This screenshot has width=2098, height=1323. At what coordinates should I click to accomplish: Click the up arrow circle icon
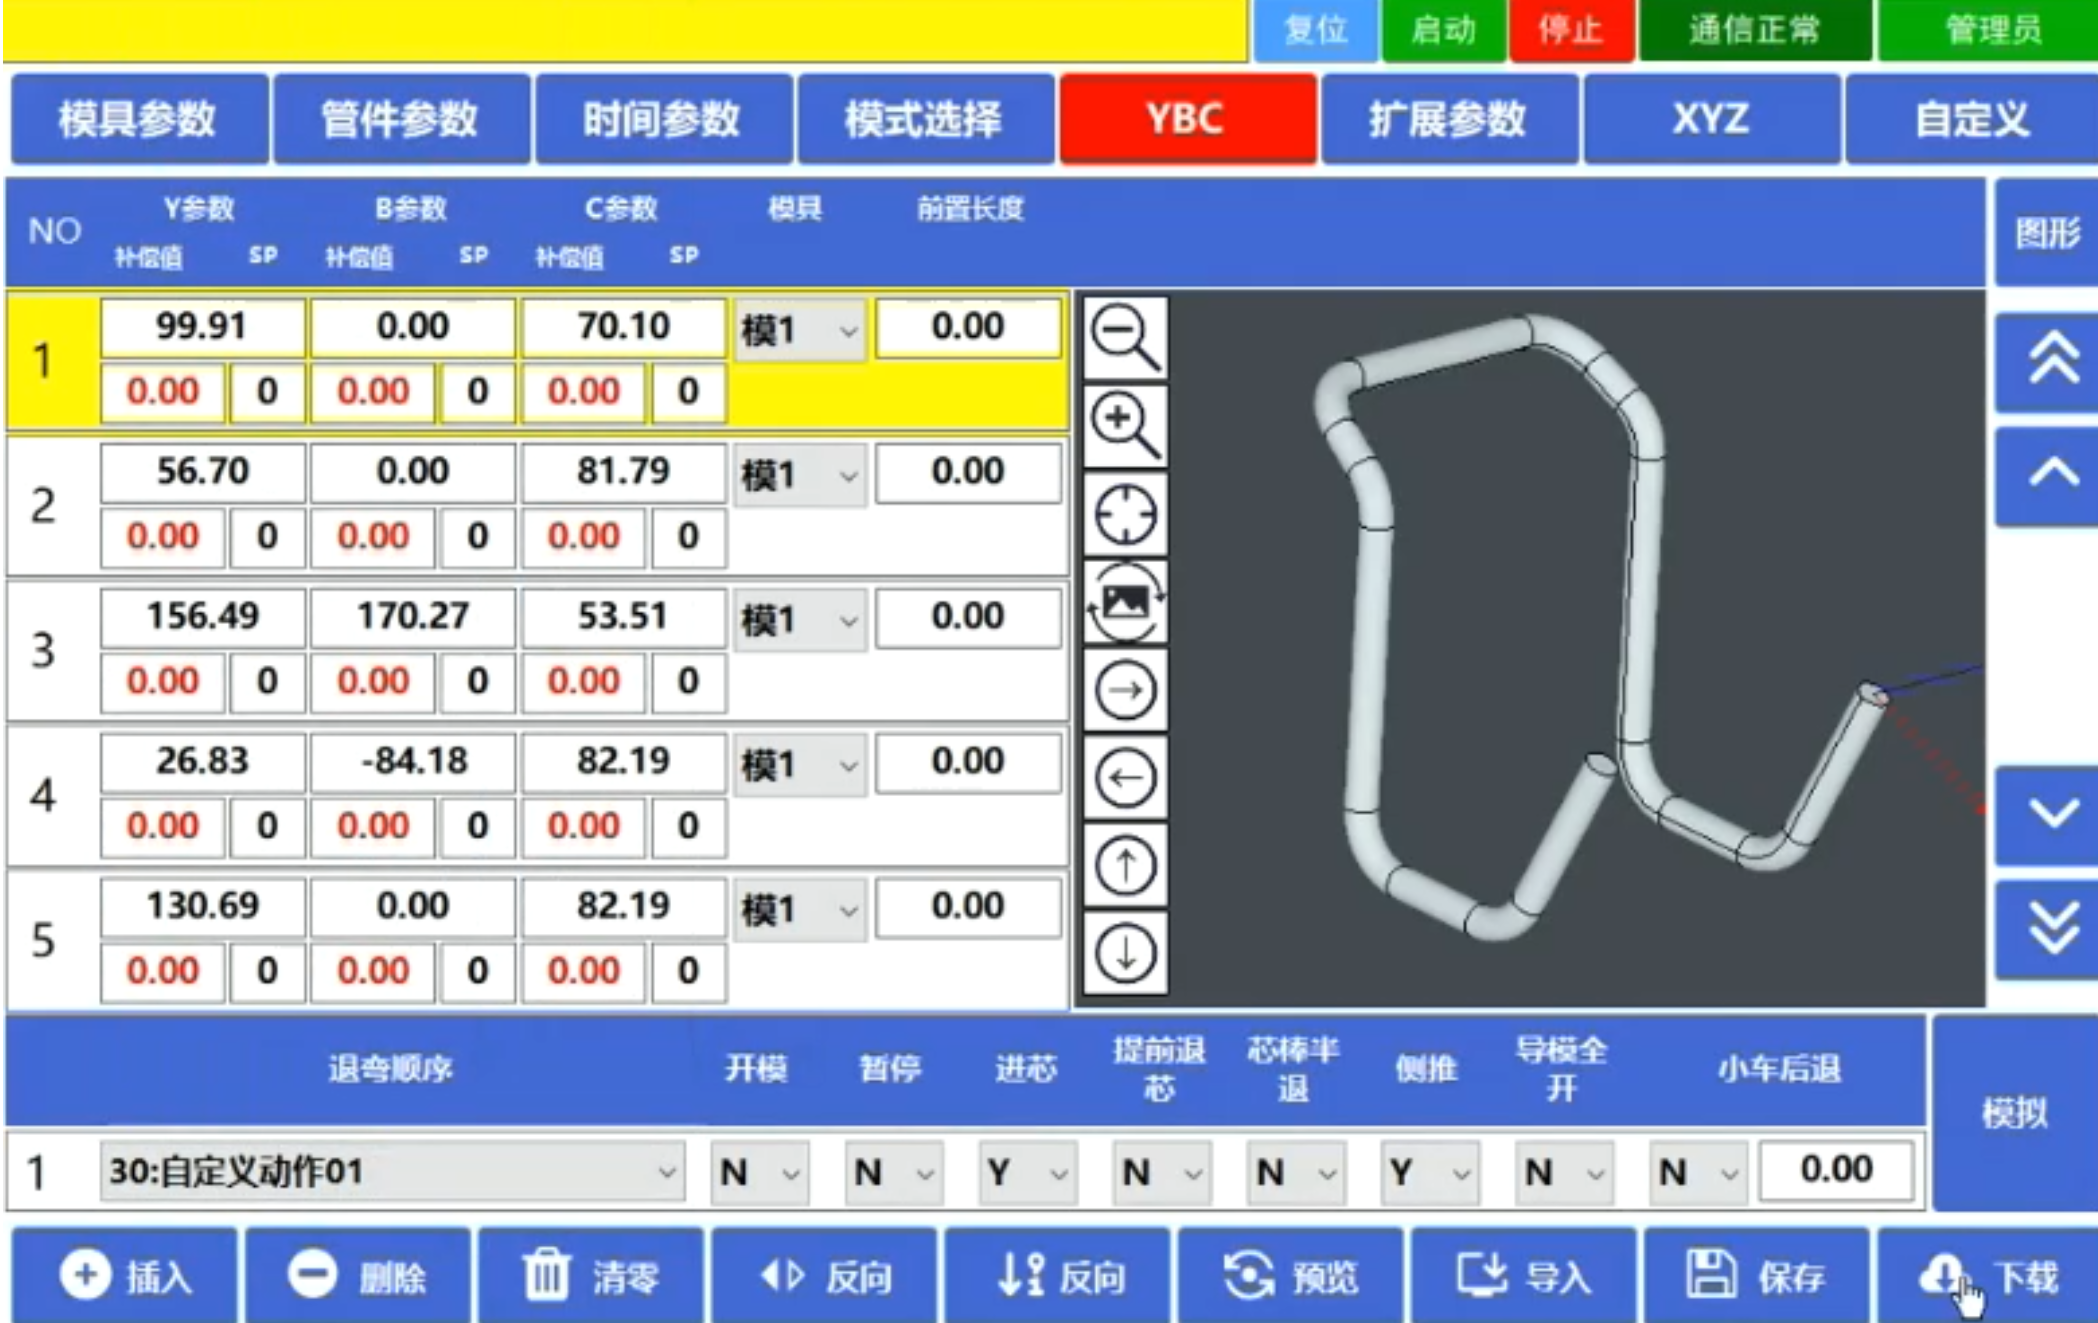(1125, 866)
